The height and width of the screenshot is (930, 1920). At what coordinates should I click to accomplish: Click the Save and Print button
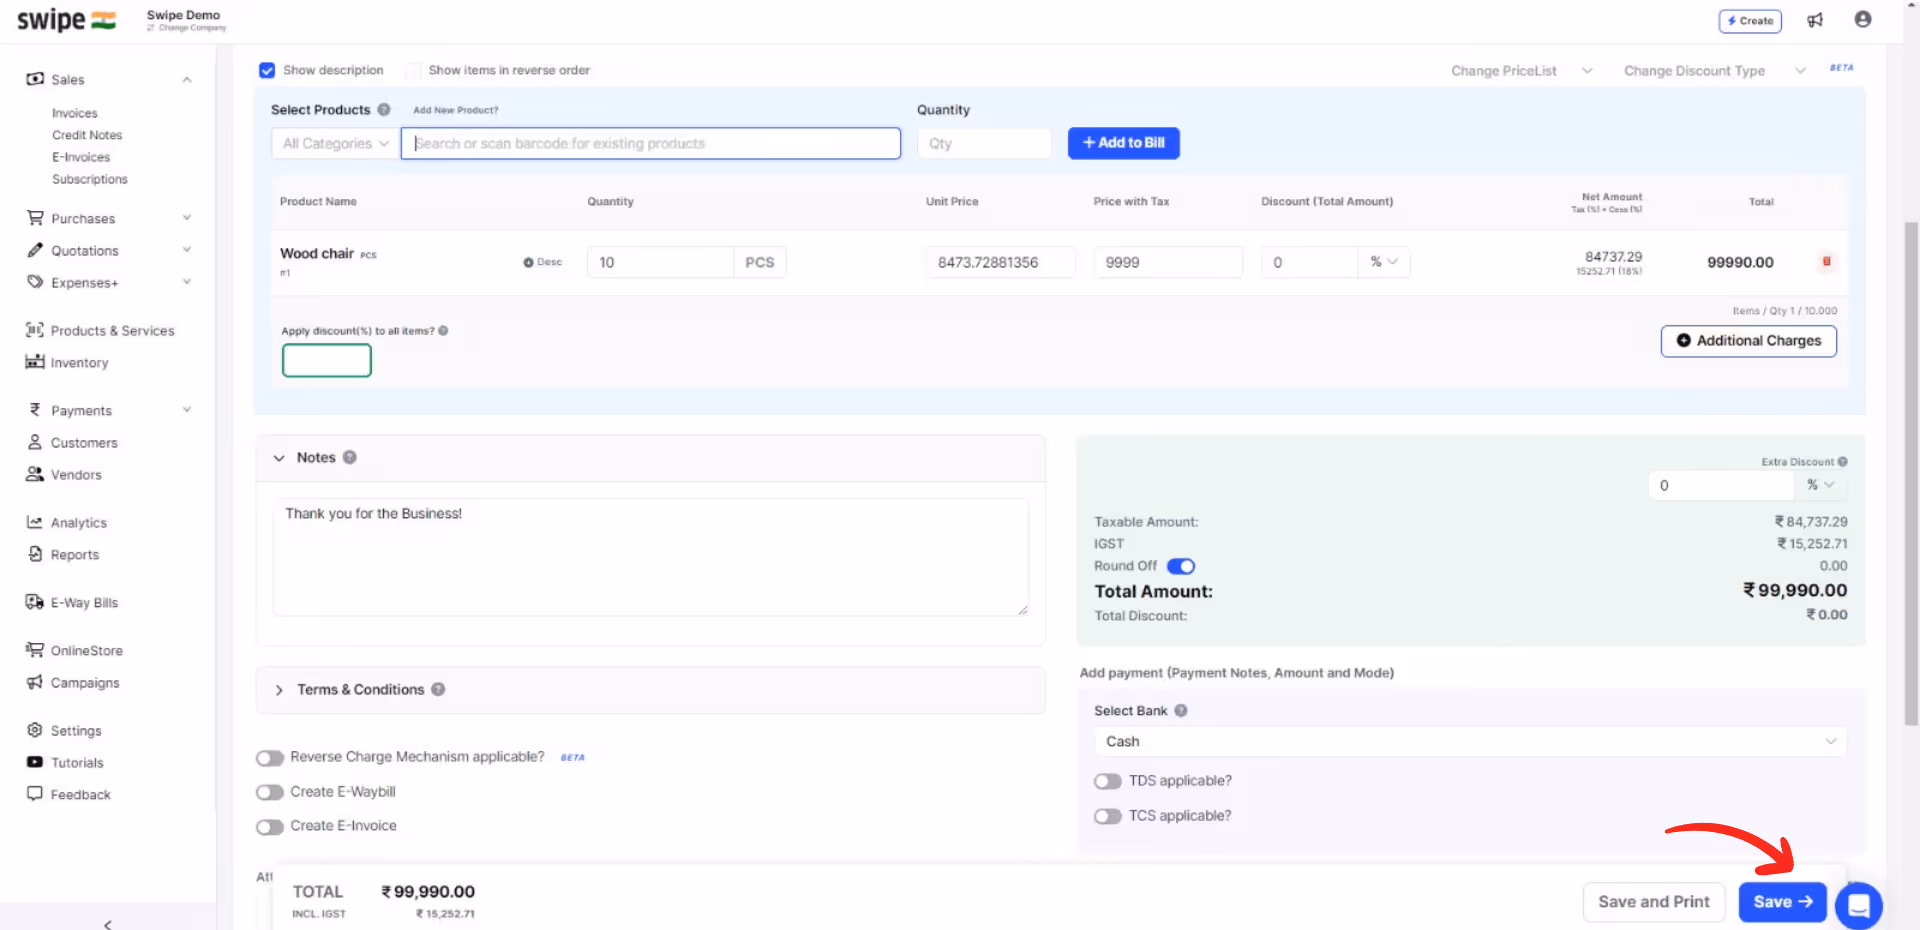[x=1654, y=902]
